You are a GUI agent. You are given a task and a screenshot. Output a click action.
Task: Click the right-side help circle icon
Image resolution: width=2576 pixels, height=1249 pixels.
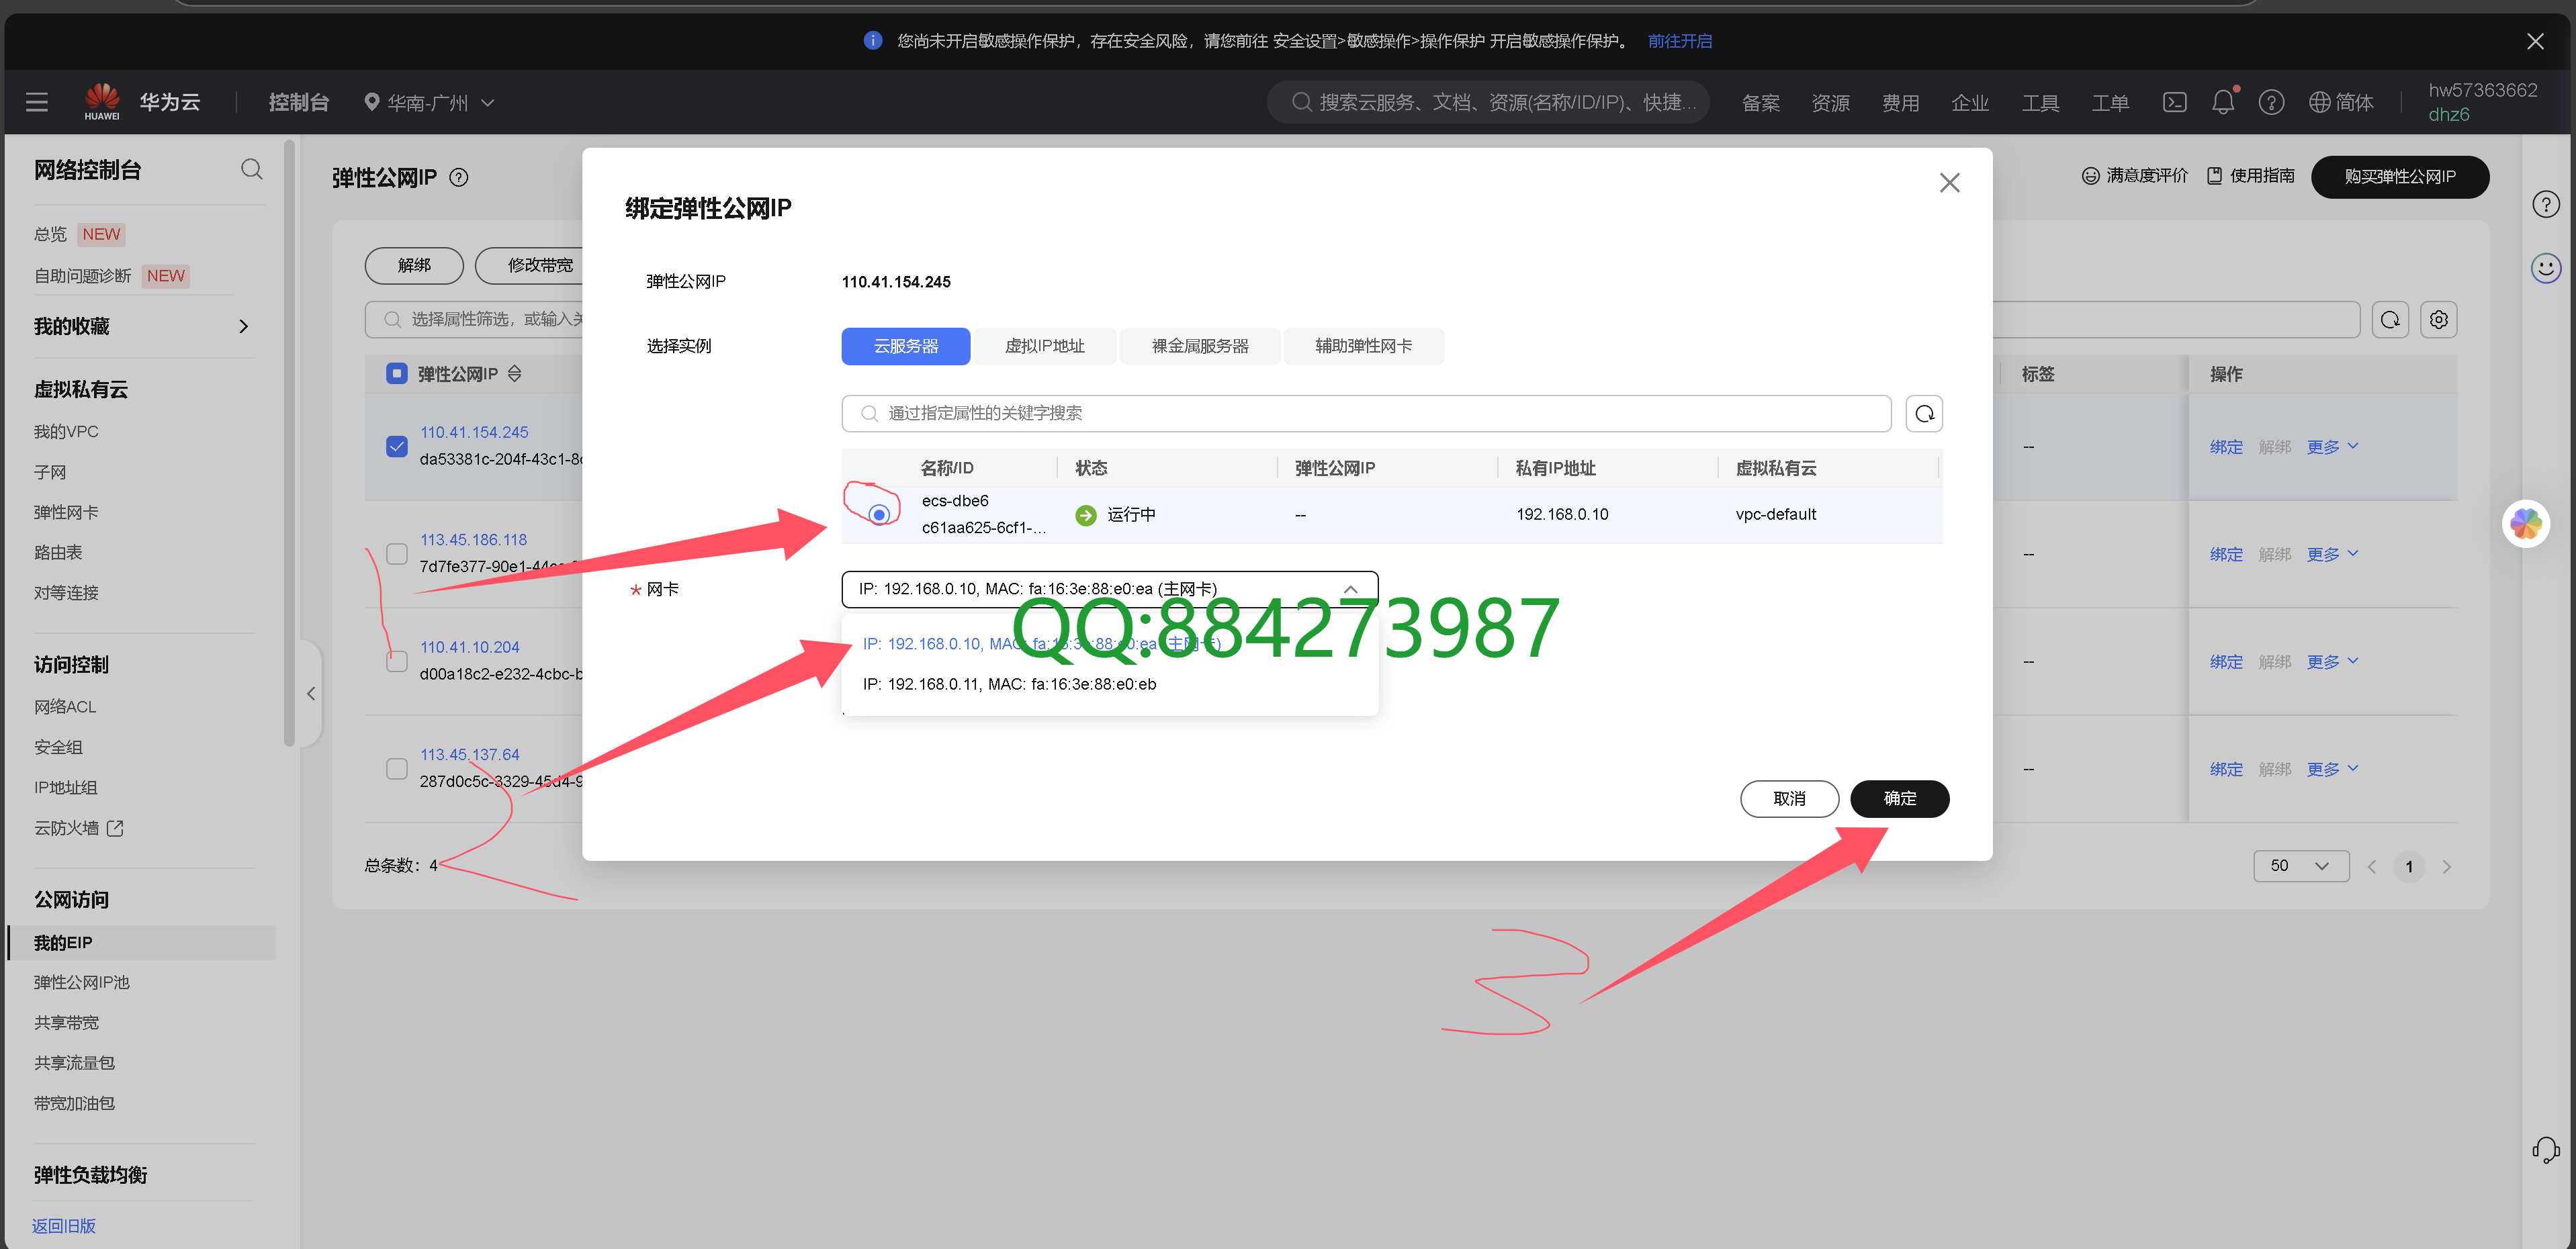click(x=2545, y=204)
